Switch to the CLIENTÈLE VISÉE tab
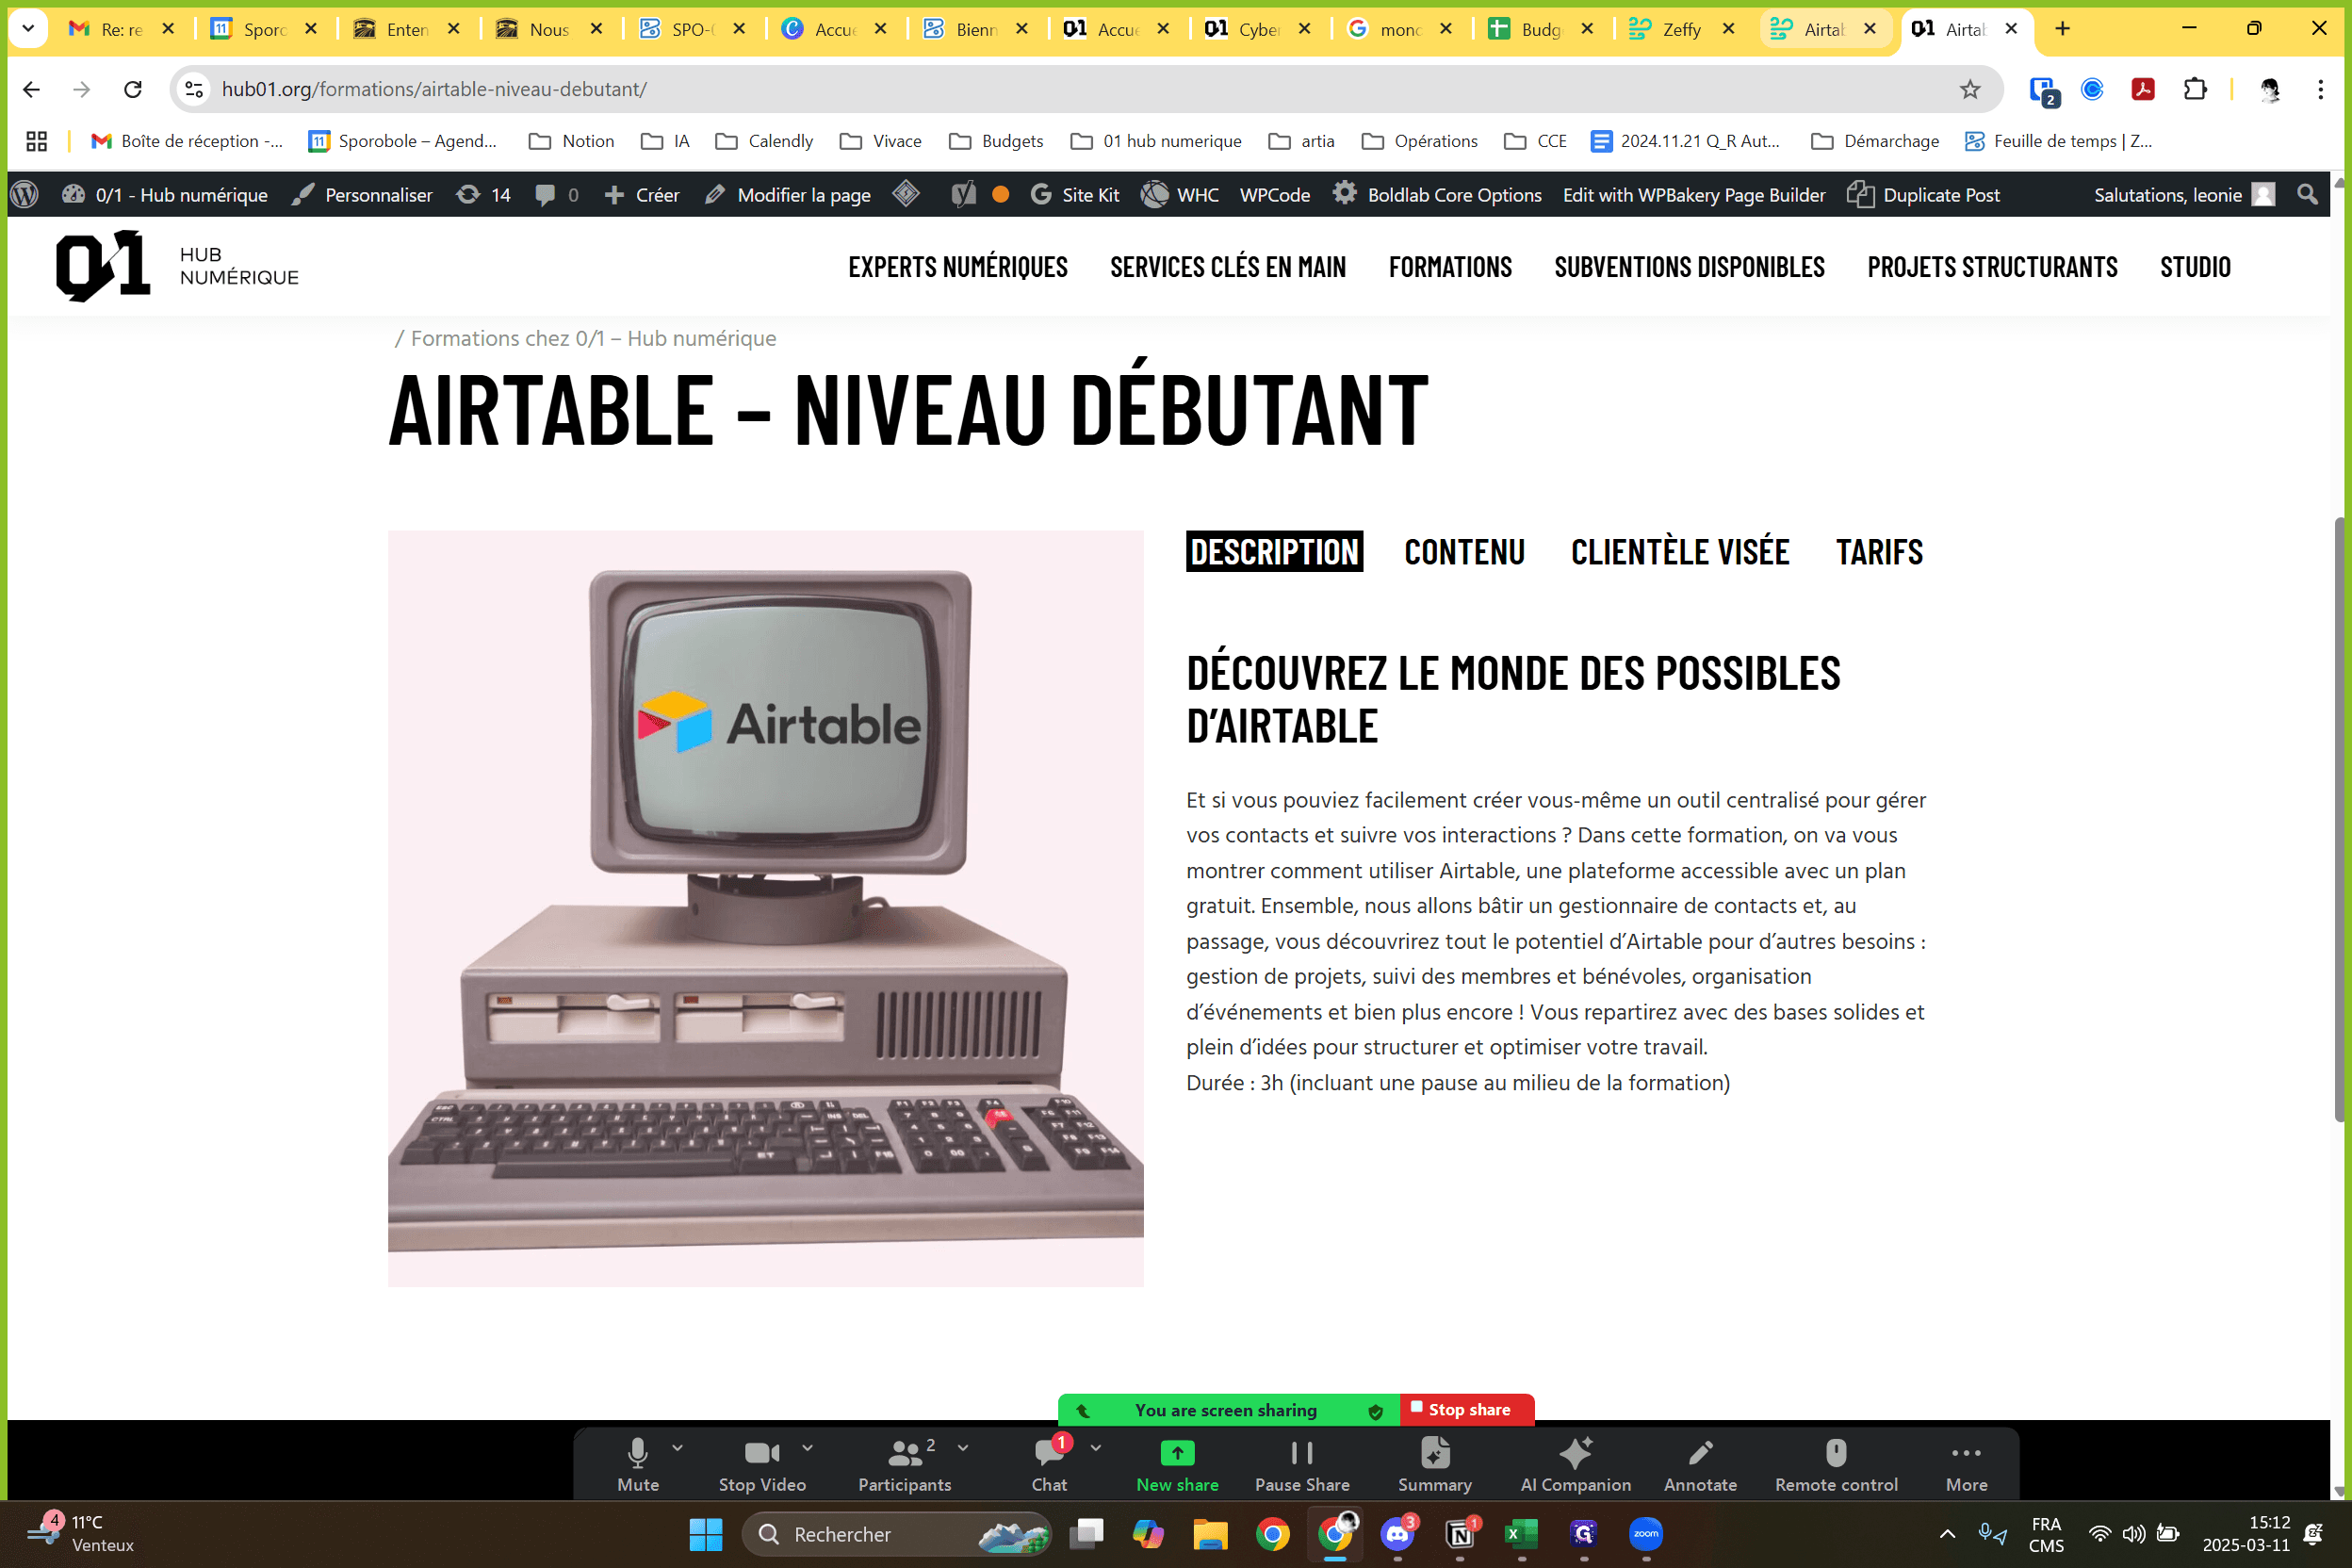 (x=1680, y=551)
